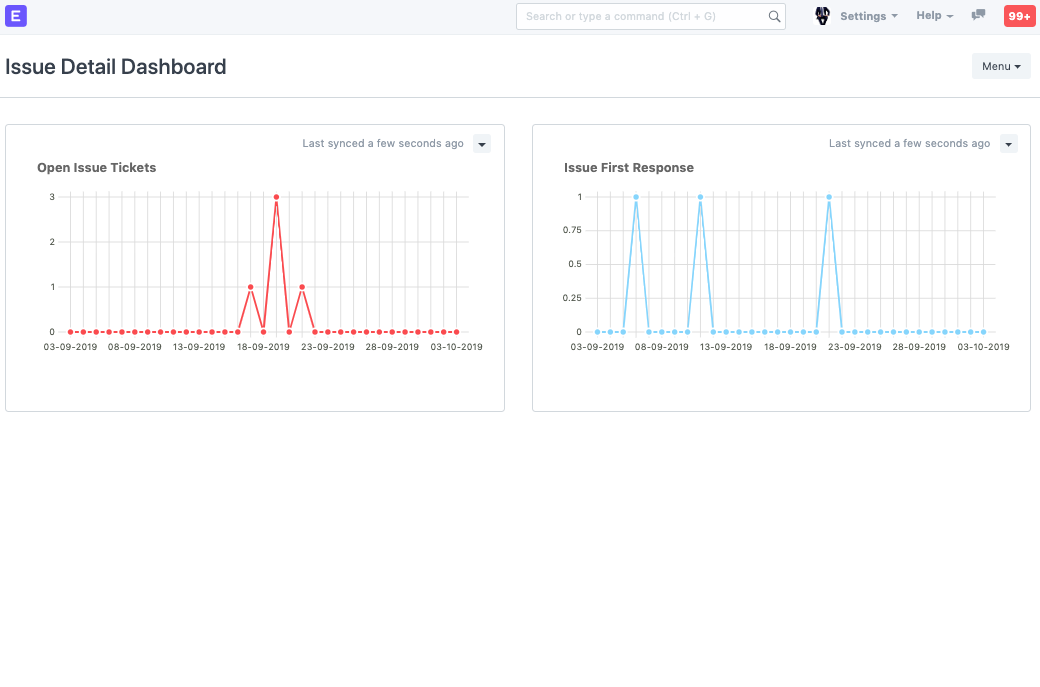Screen dimensions: 1040x687
Task: Click the Open Issue Tickets chart title
Action: (97, 168)
